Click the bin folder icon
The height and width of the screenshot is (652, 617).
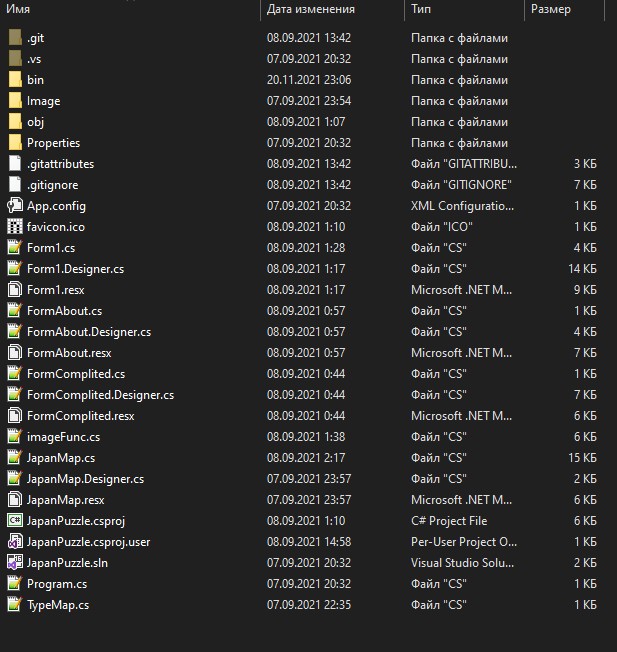15,80
